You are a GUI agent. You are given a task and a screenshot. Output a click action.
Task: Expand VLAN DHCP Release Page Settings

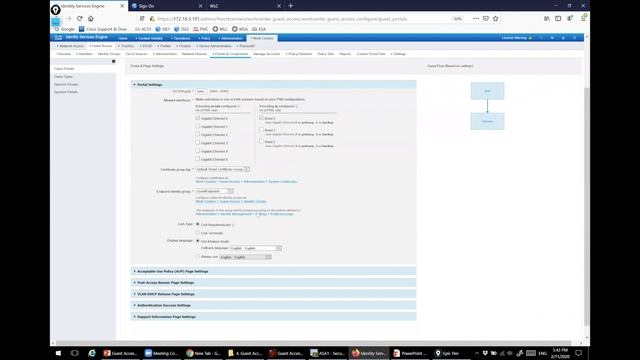pyautogui.click(x=273, y=294)
